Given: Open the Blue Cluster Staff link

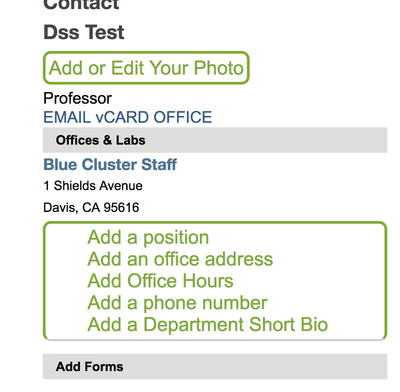Looking at the screenshot, I should coord(110,164).
